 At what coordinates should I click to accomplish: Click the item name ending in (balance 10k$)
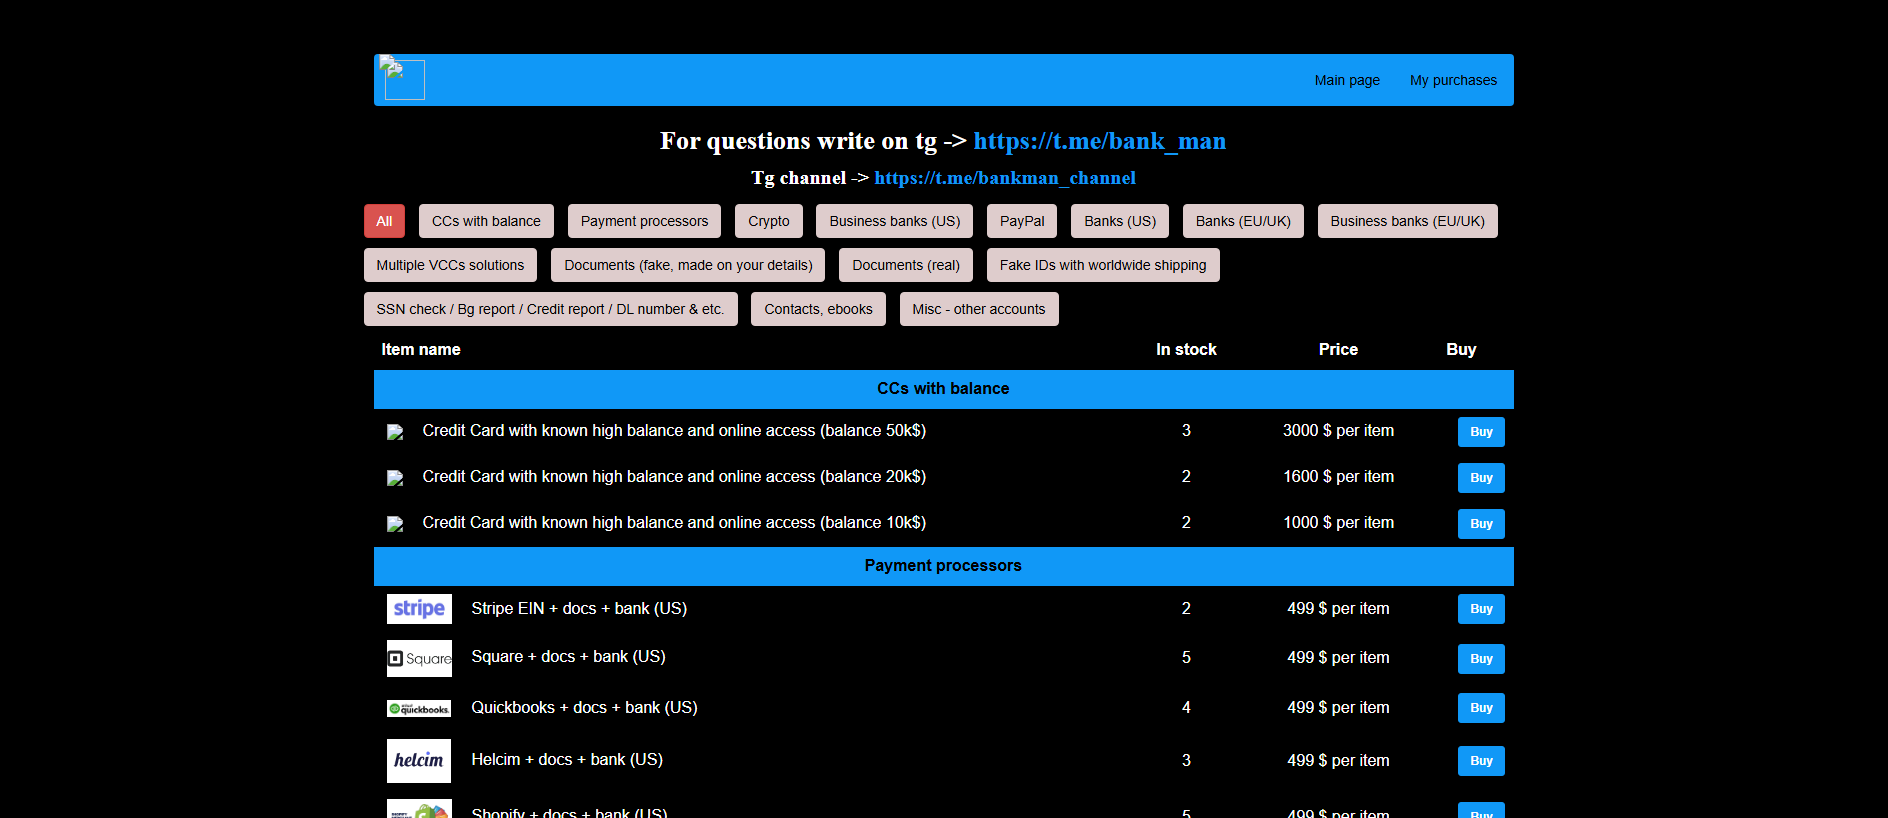click(x=674, y=523)
